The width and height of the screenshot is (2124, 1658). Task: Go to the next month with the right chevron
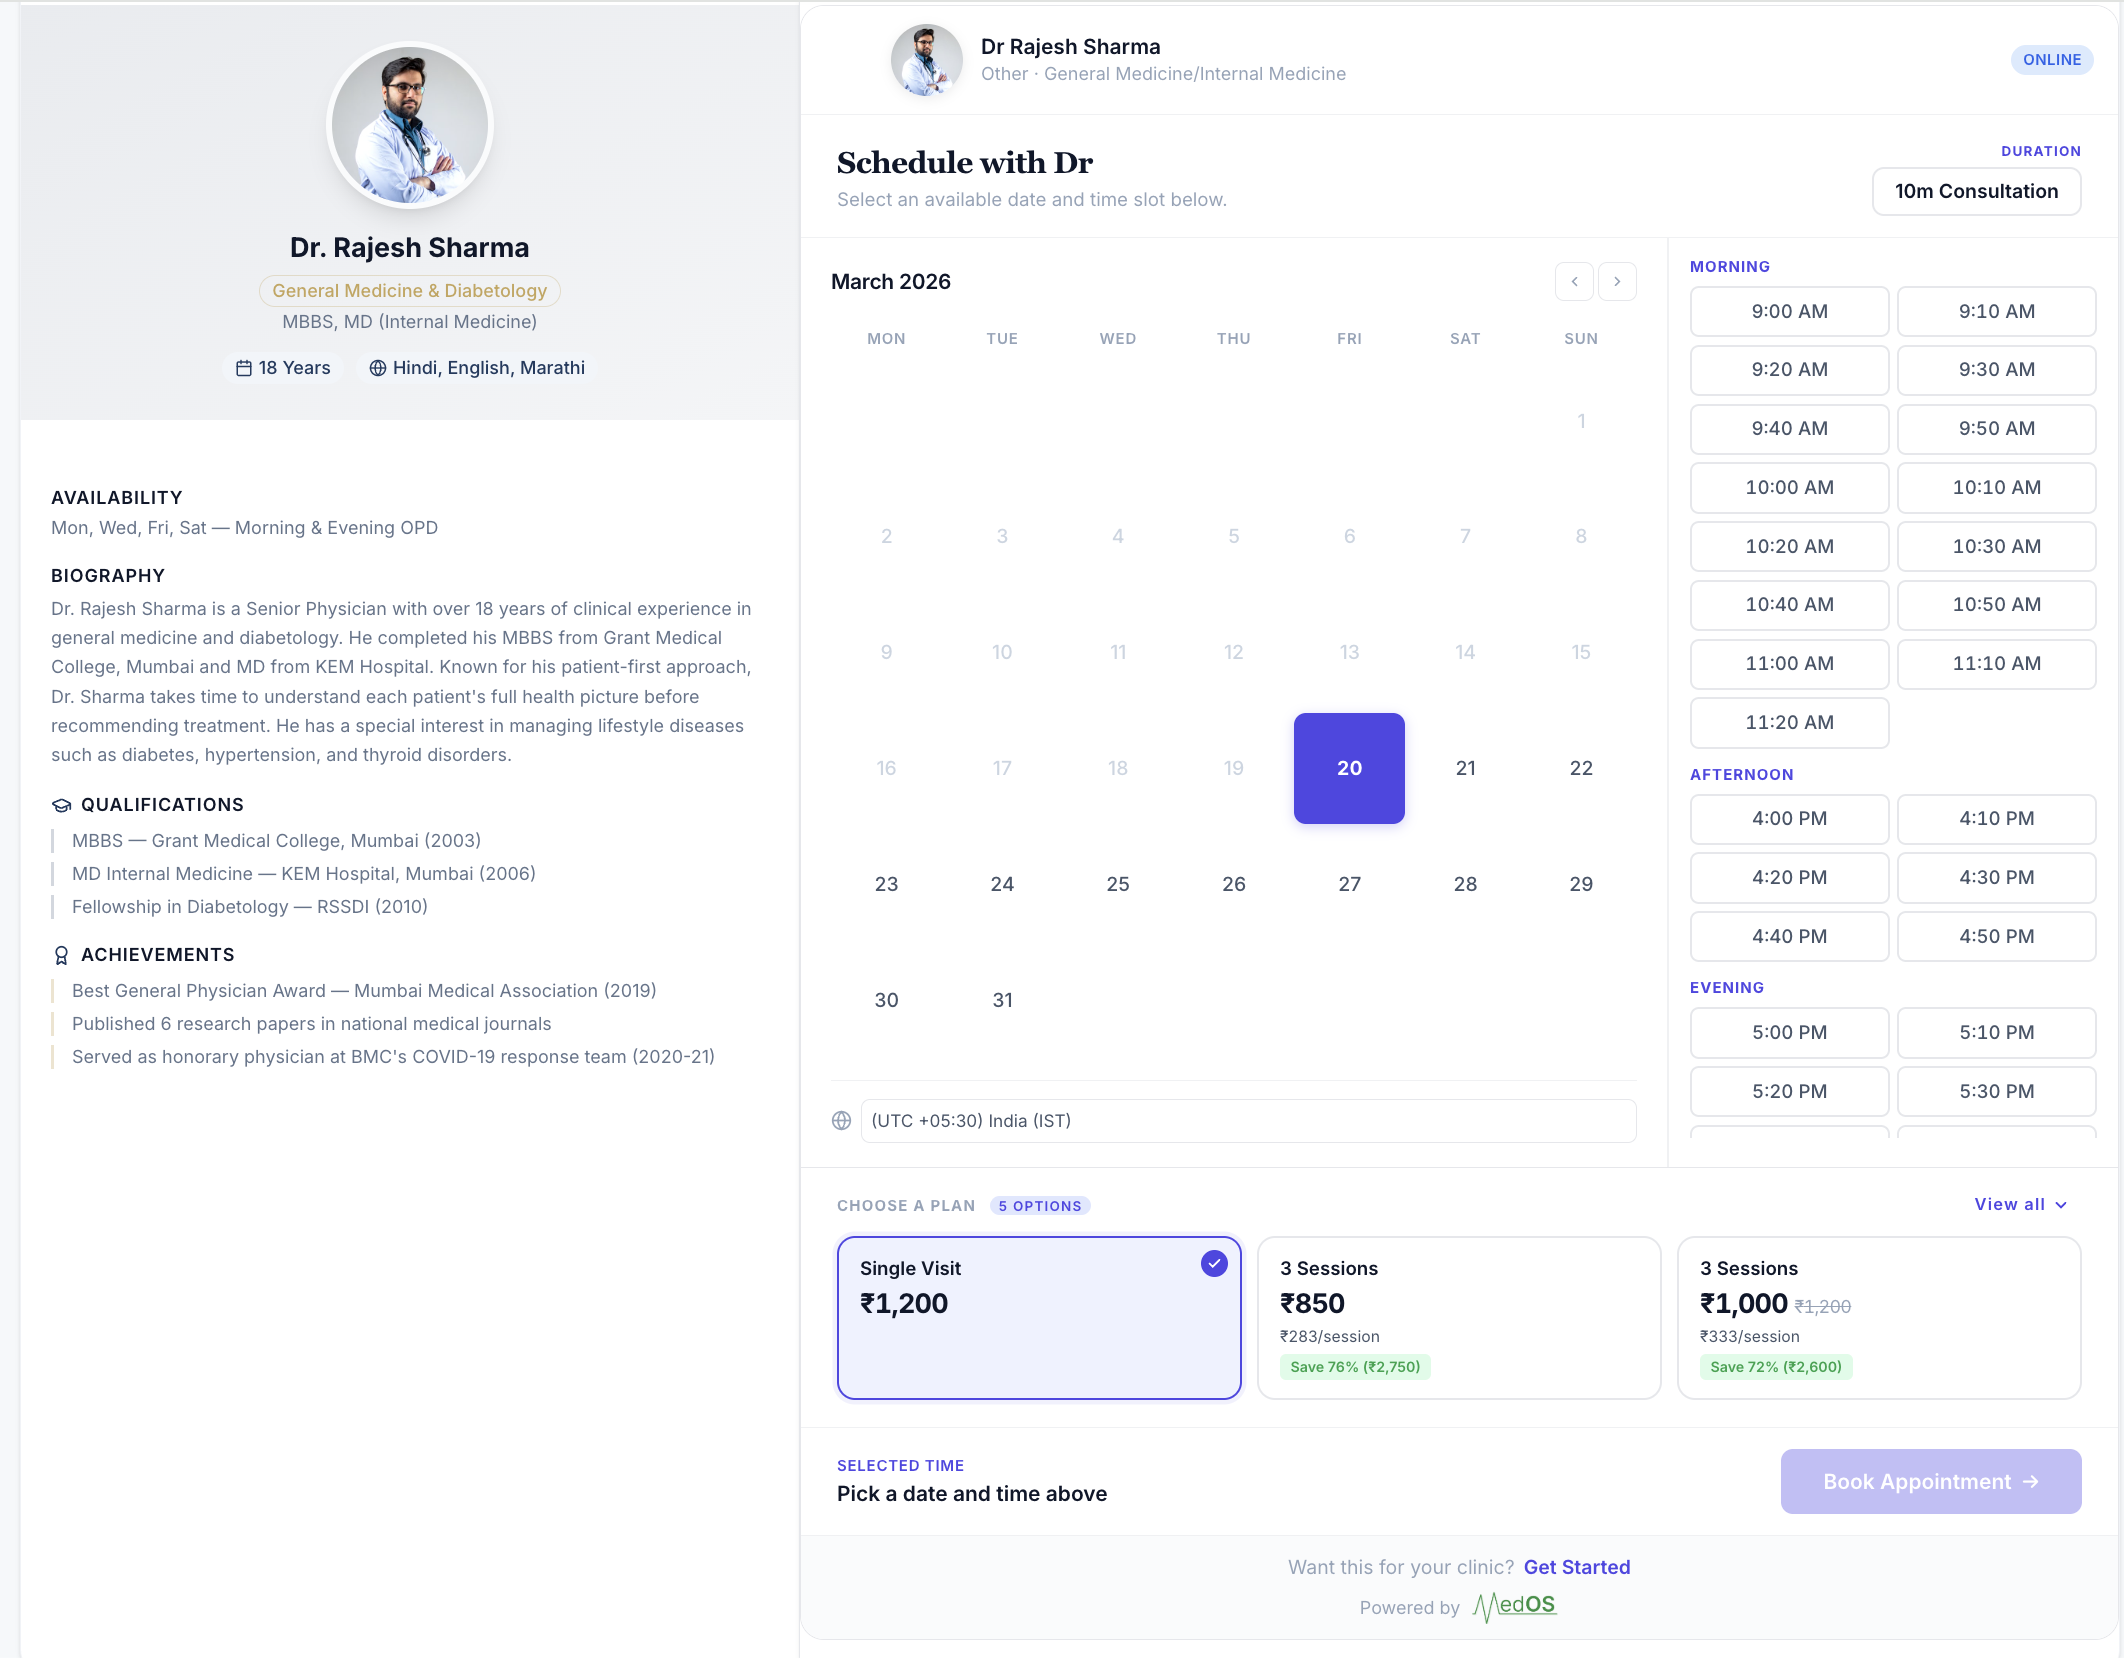(1616, 282)
